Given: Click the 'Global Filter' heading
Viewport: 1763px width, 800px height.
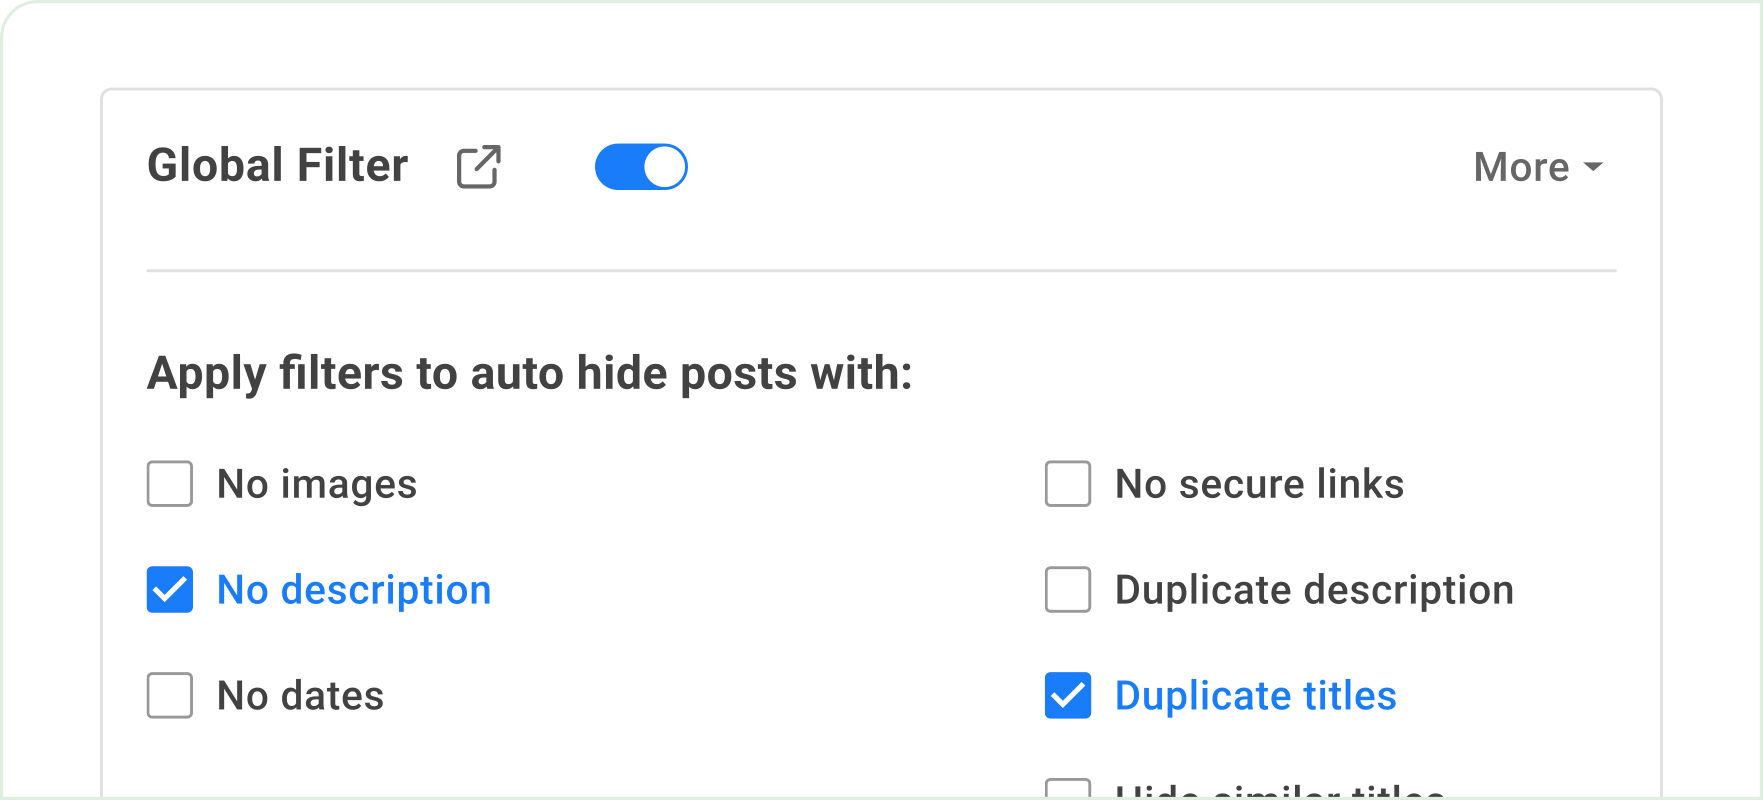Looking at the screenshot, I should click(278, 166).
